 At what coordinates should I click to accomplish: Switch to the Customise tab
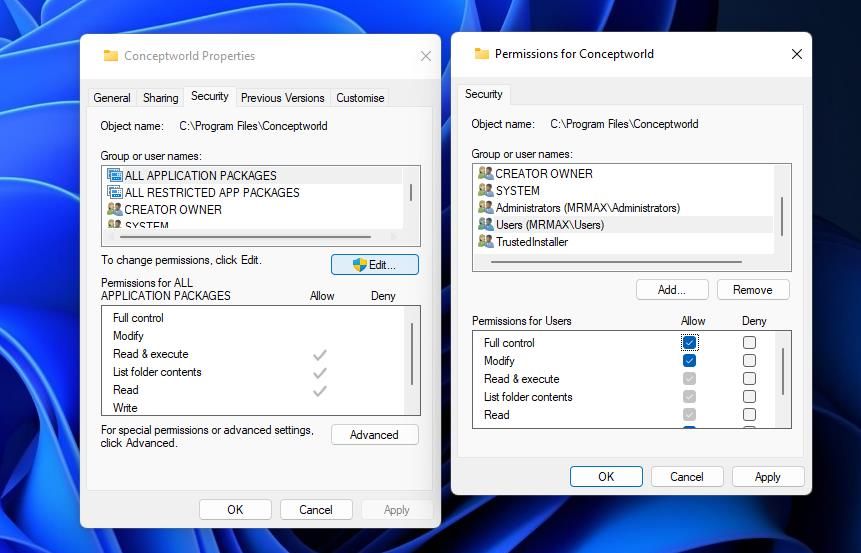[x=360, y=98]
